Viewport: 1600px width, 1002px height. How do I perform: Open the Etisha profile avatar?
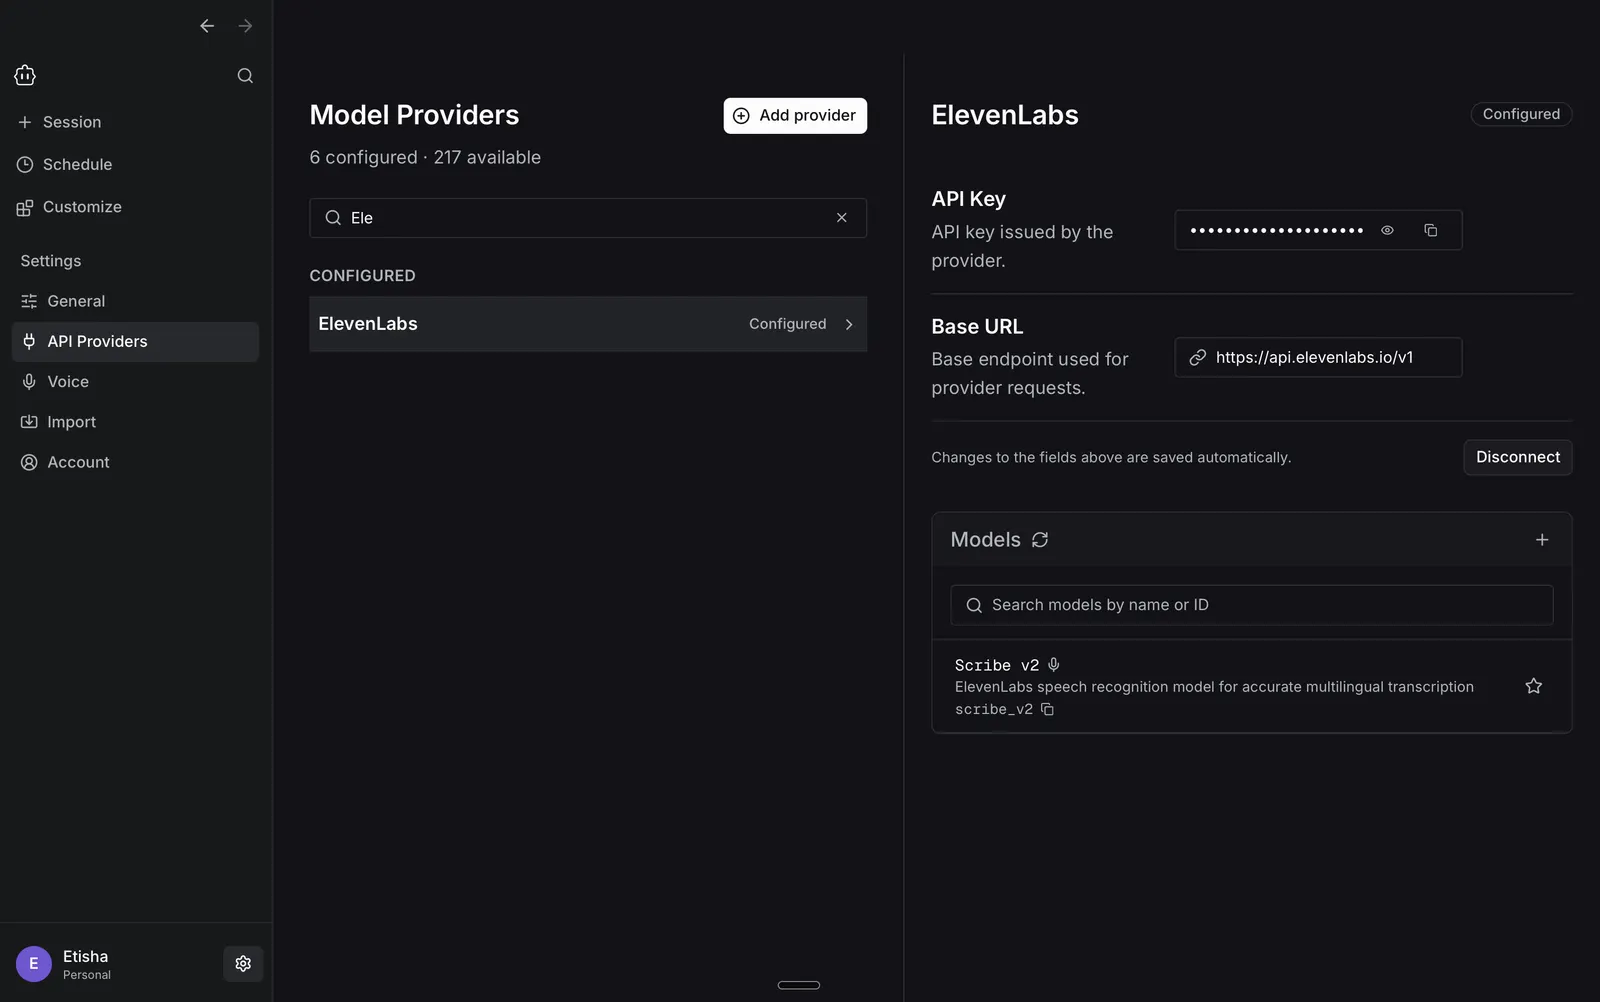pos(34,964)
